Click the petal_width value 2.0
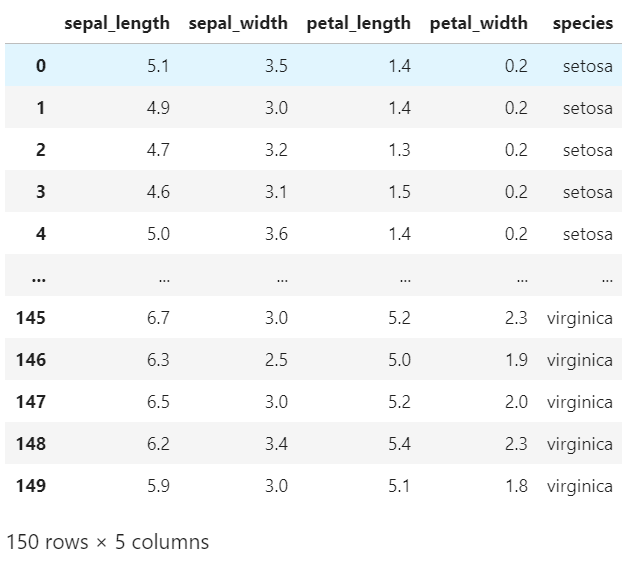 (x=516, y=402)
